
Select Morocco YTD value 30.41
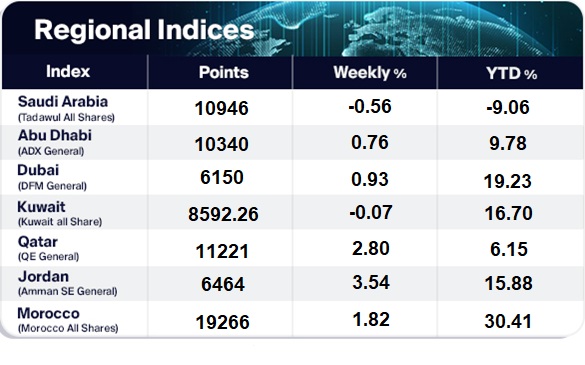(508, 321)
